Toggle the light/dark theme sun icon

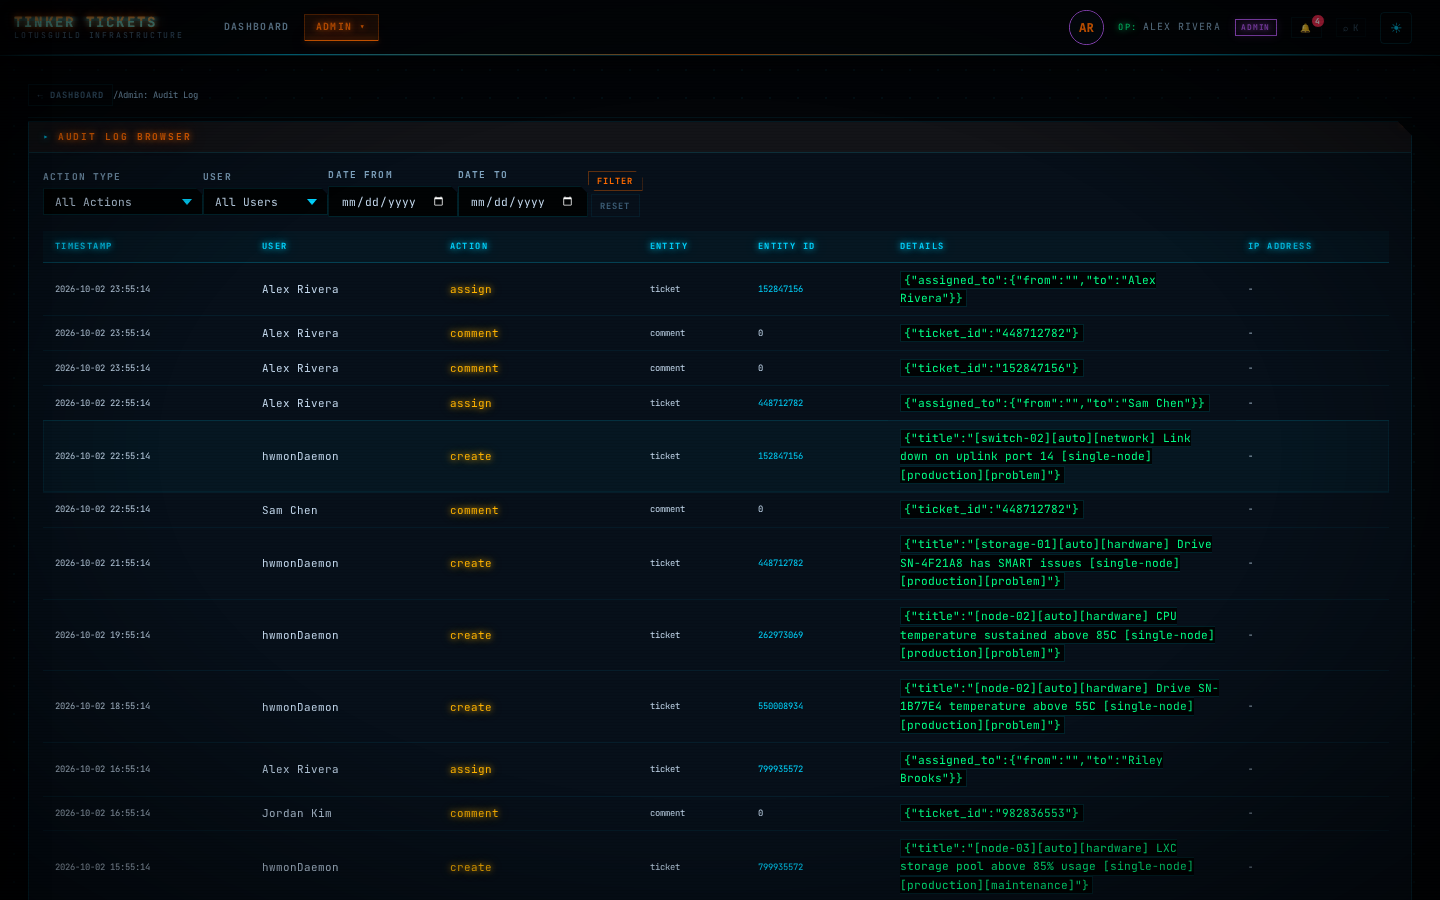(x=1396, y=28)
